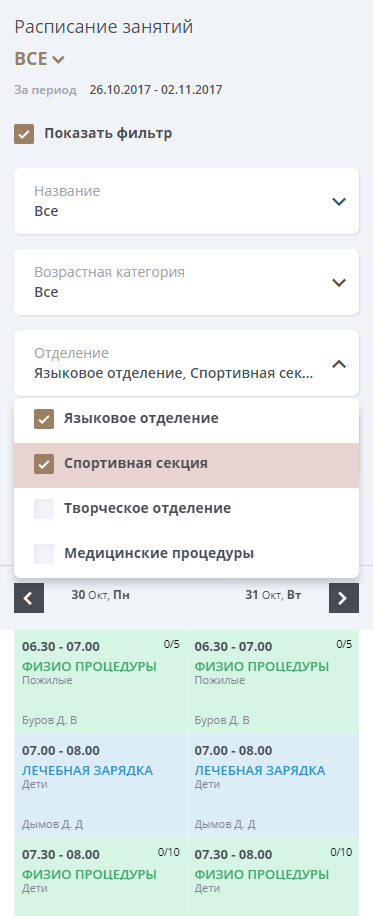Image resolution: width=373 pixels, height=916 pixels.
Task: Select the 31 Окт, Вт day header
Action: pyautogui.click(x=273, y=595)
